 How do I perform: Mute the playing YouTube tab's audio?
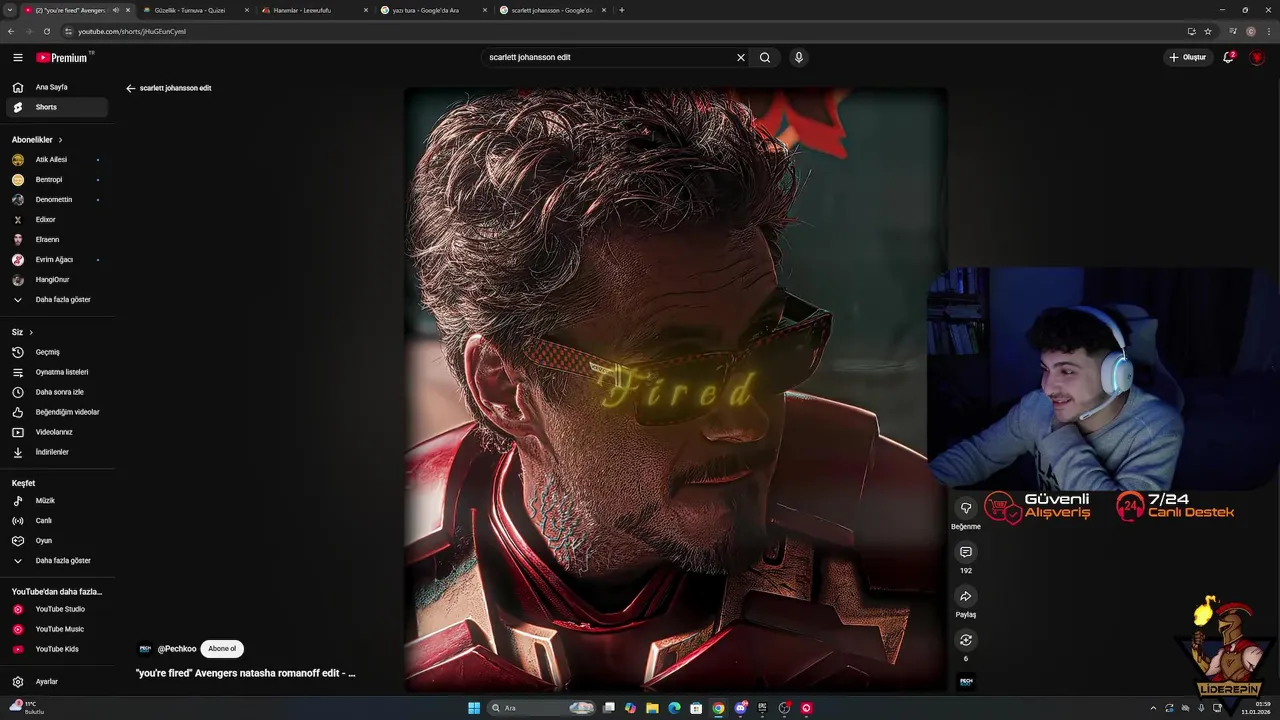pyautogui.click(x=116, y=10)
